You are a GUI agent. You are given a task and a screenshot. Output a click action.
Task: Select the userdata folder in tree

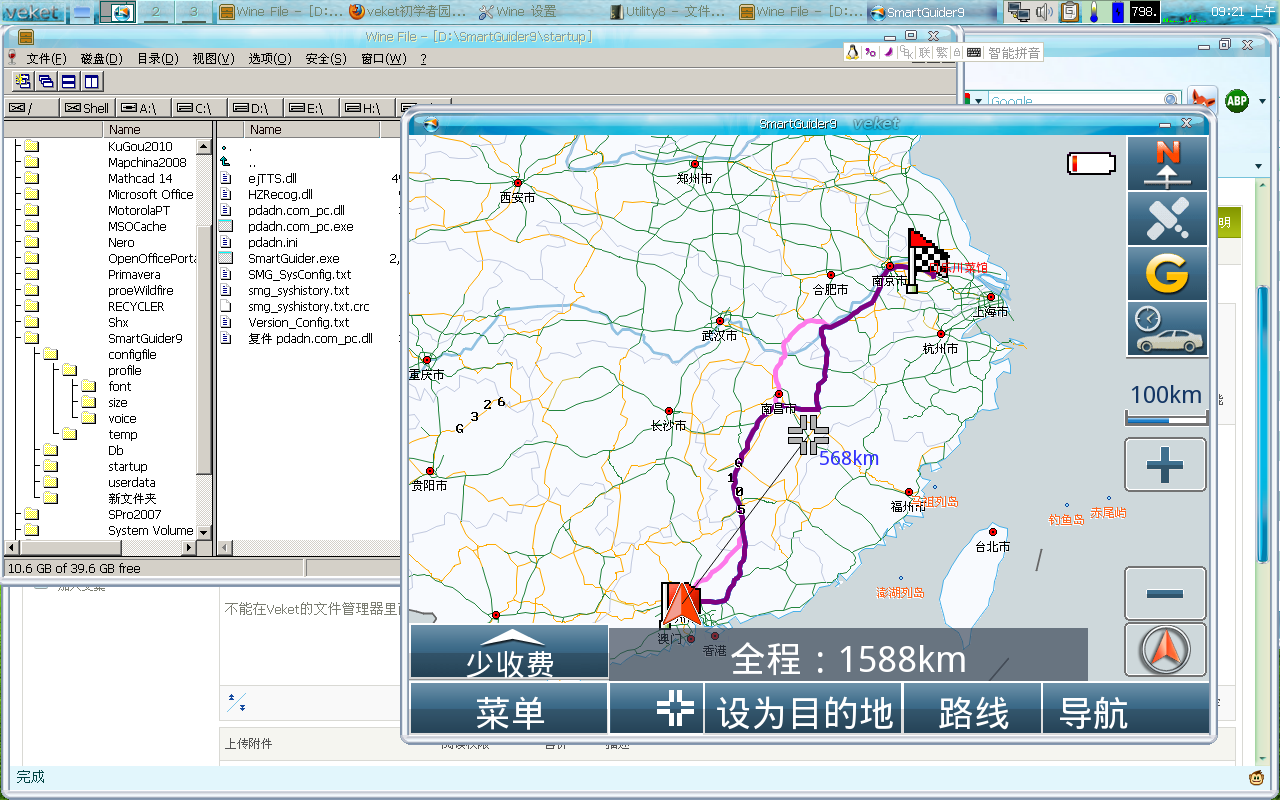pyautogui.click(x=132, y=482)
